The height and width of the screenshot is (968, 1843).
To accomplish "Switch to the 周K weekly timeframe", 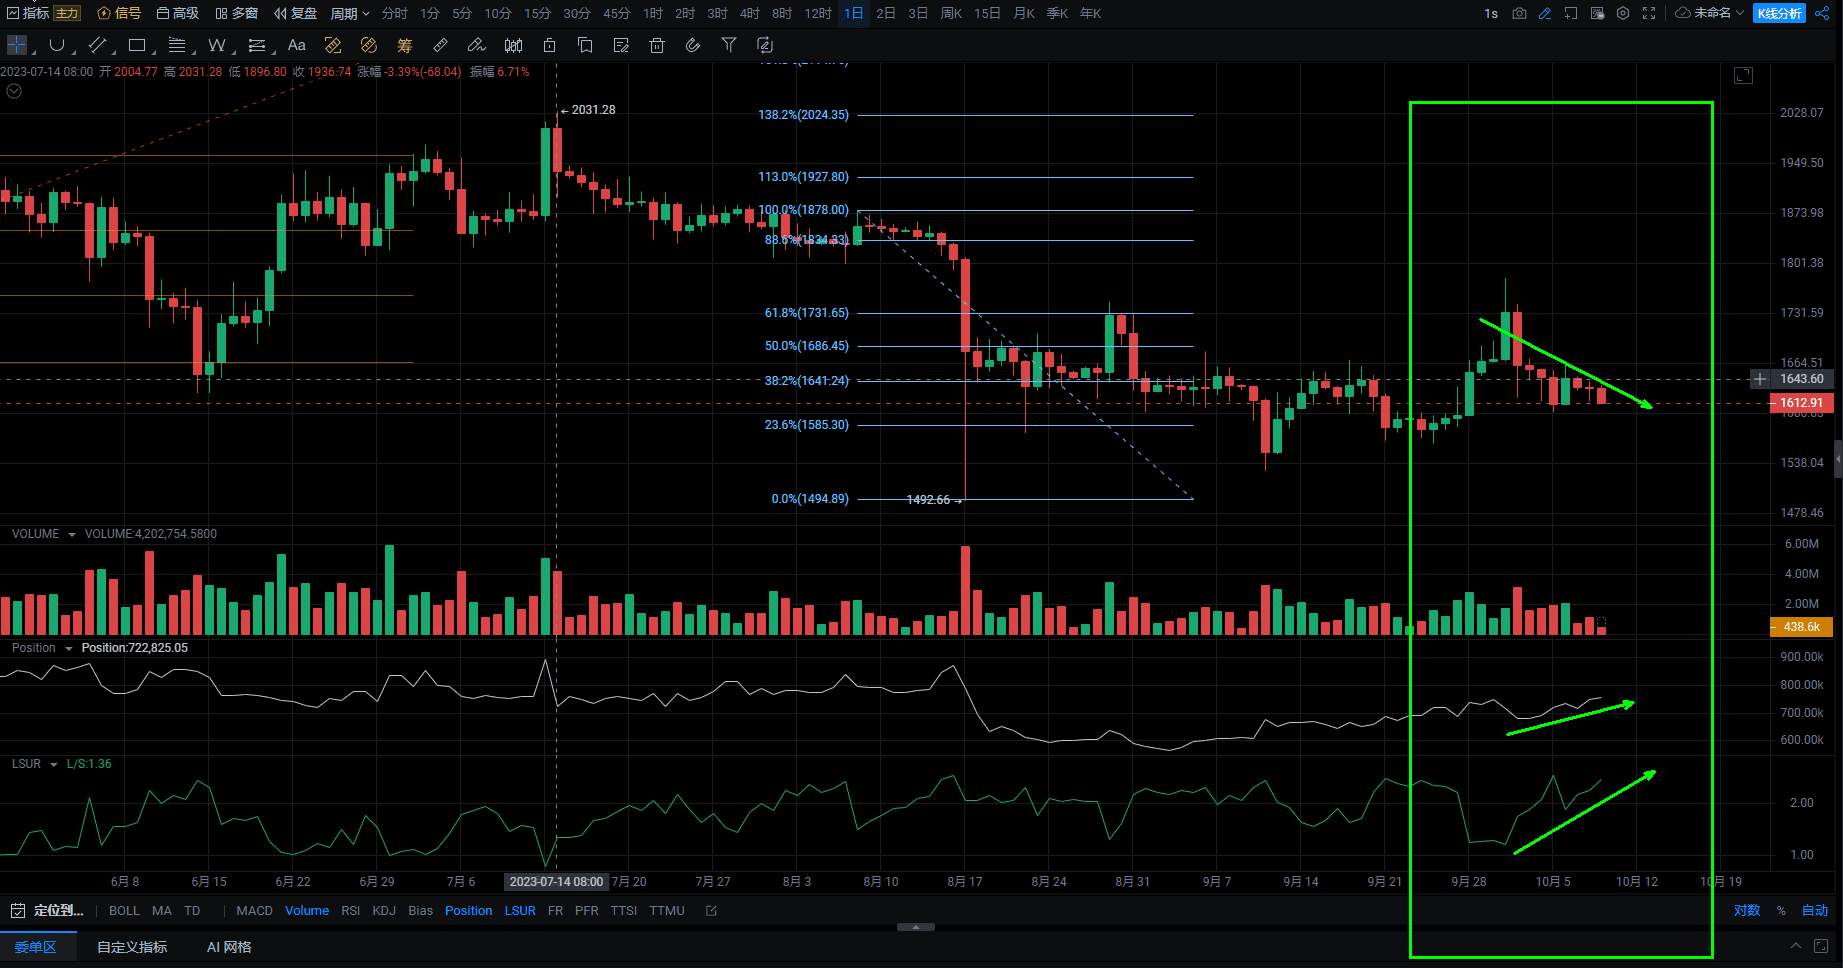I will coord(951,13).
